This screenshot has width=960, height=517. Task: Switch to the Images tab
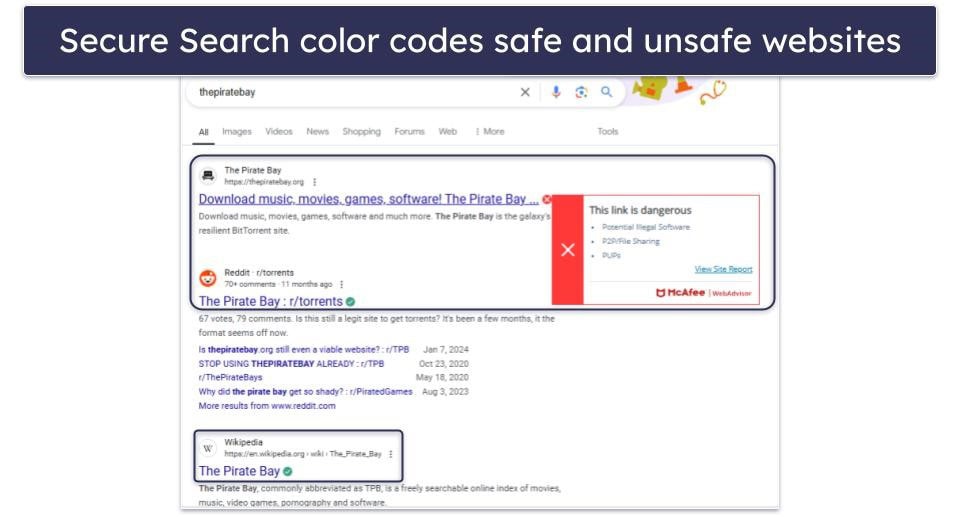pos(237,131)
